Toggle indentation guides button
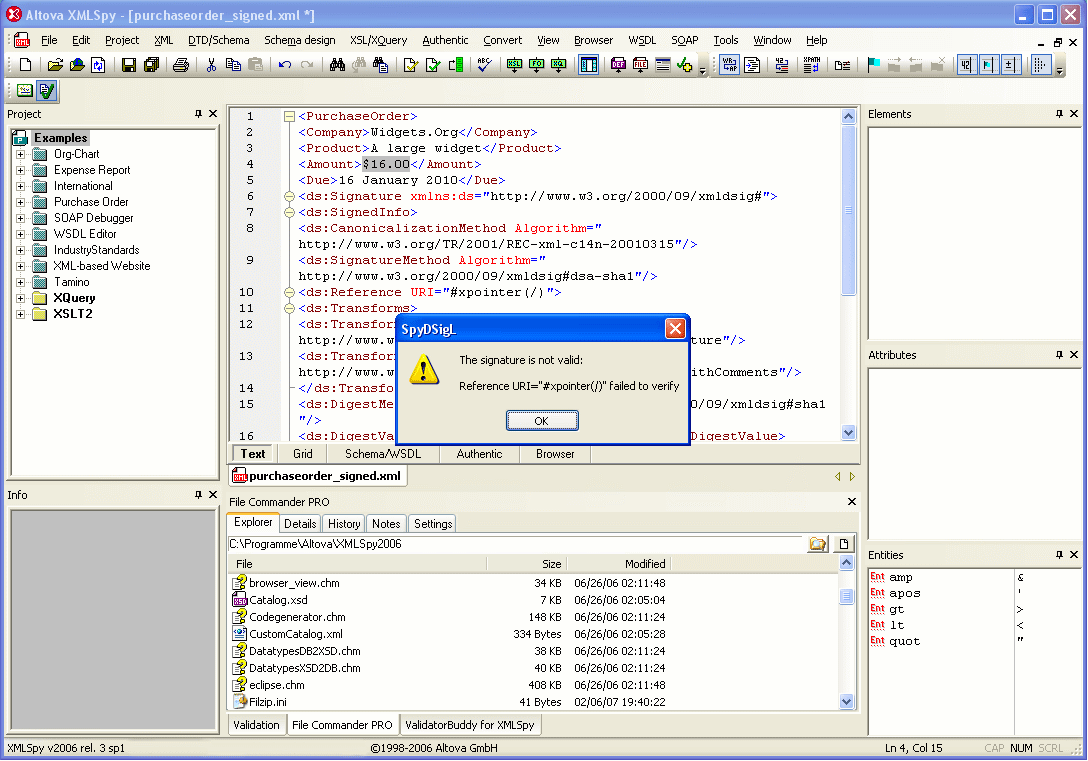Image resolution: width=1088 pixels, height=761 pixels. 1040,65
